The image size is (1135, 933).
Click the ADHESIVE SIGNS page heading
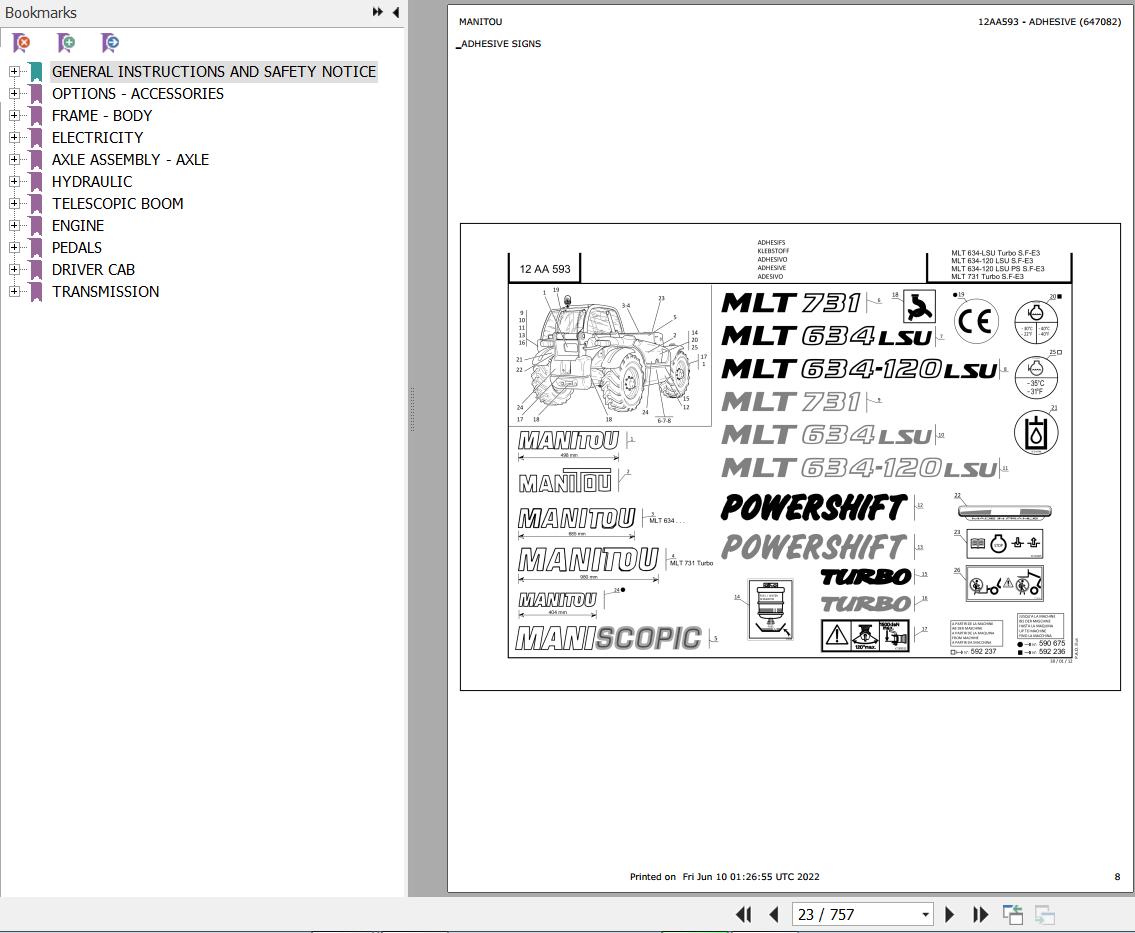[500, 43]
